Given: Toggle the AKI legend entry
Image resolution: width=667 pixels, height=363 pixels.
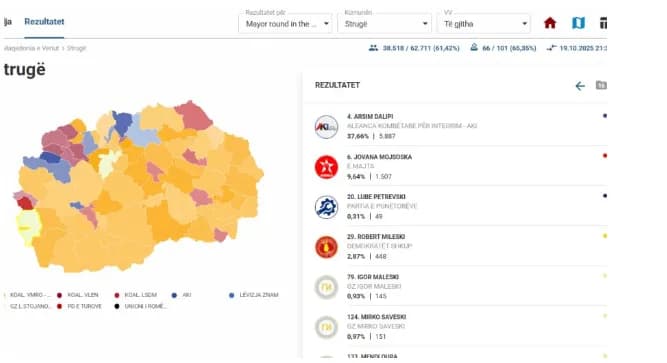Looking at the screenshot, I should pyautogui.click(x=182, y=295).
